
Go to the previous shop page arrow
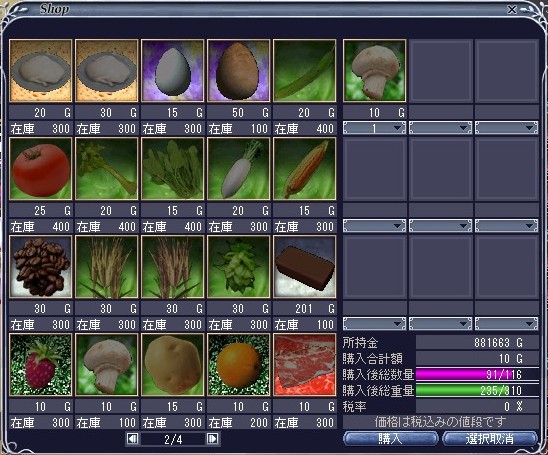pos(132,439)
